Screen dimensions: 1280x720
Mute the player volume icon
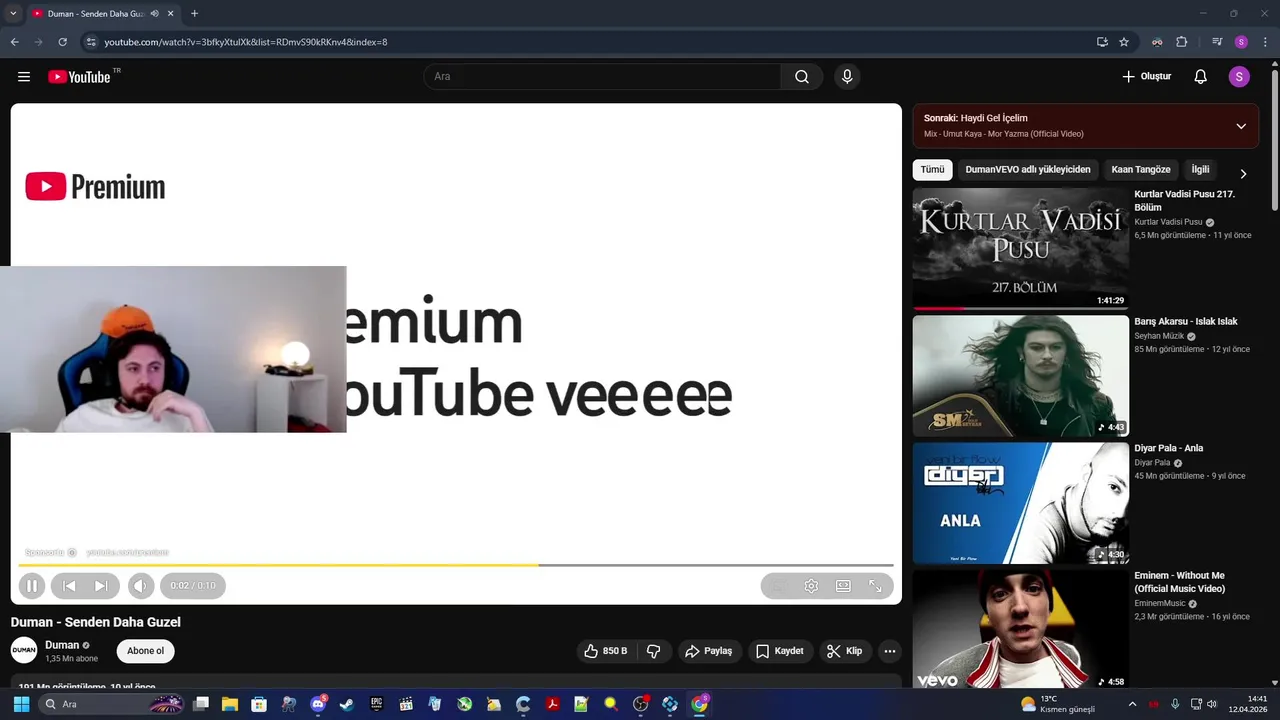(140, 586)
